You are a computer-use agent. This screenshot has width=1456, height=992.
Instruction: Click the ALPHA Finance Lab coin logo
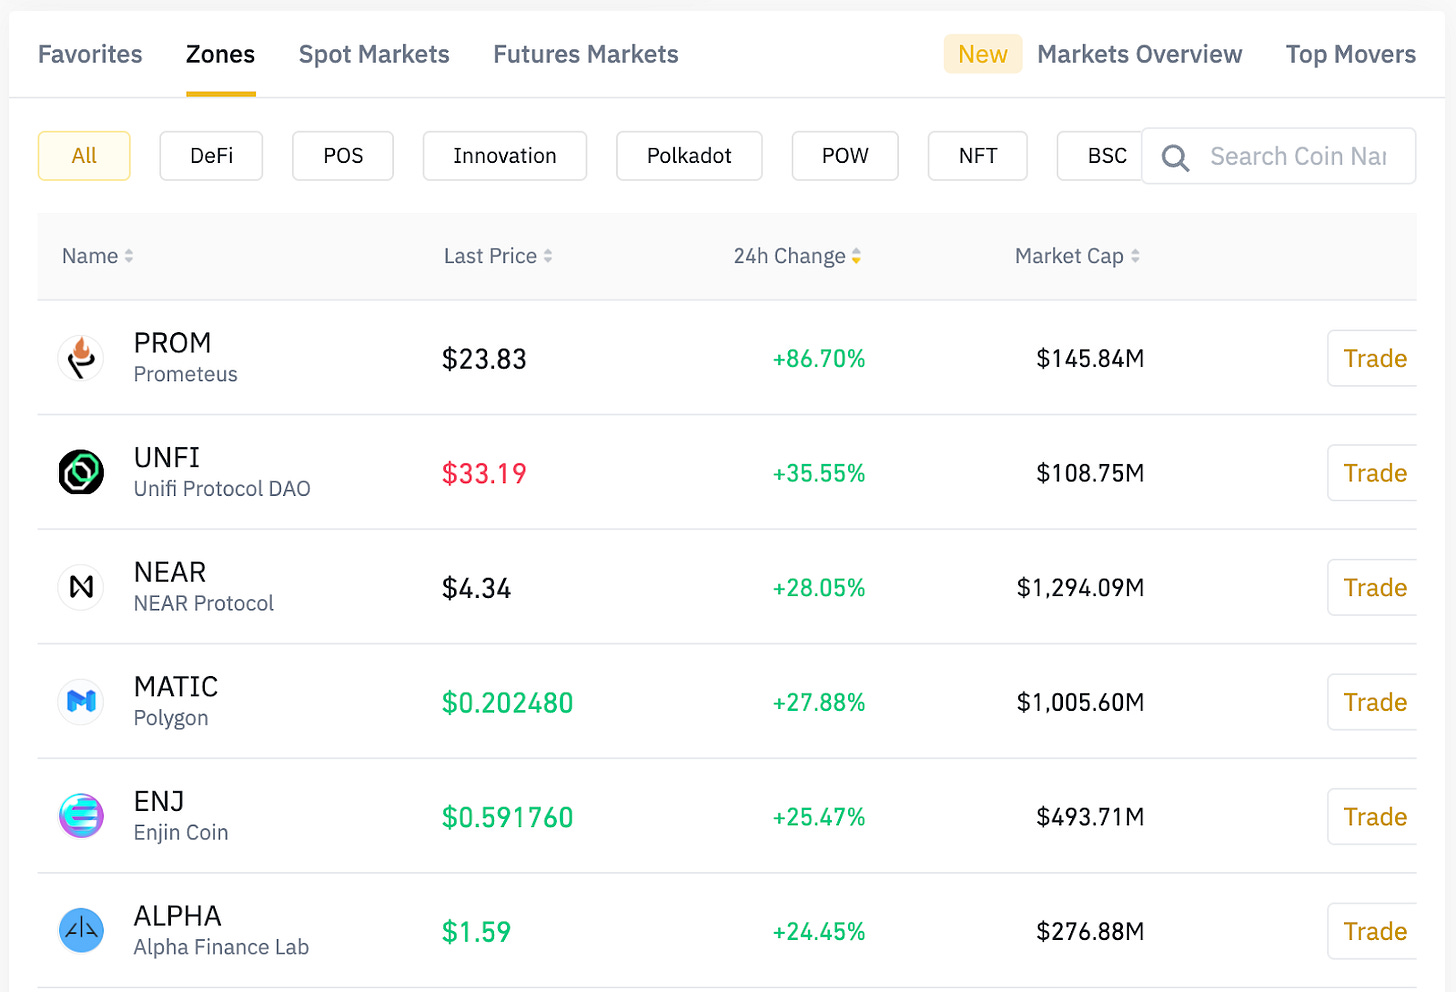pyautogui.click(x=81, y=931)
